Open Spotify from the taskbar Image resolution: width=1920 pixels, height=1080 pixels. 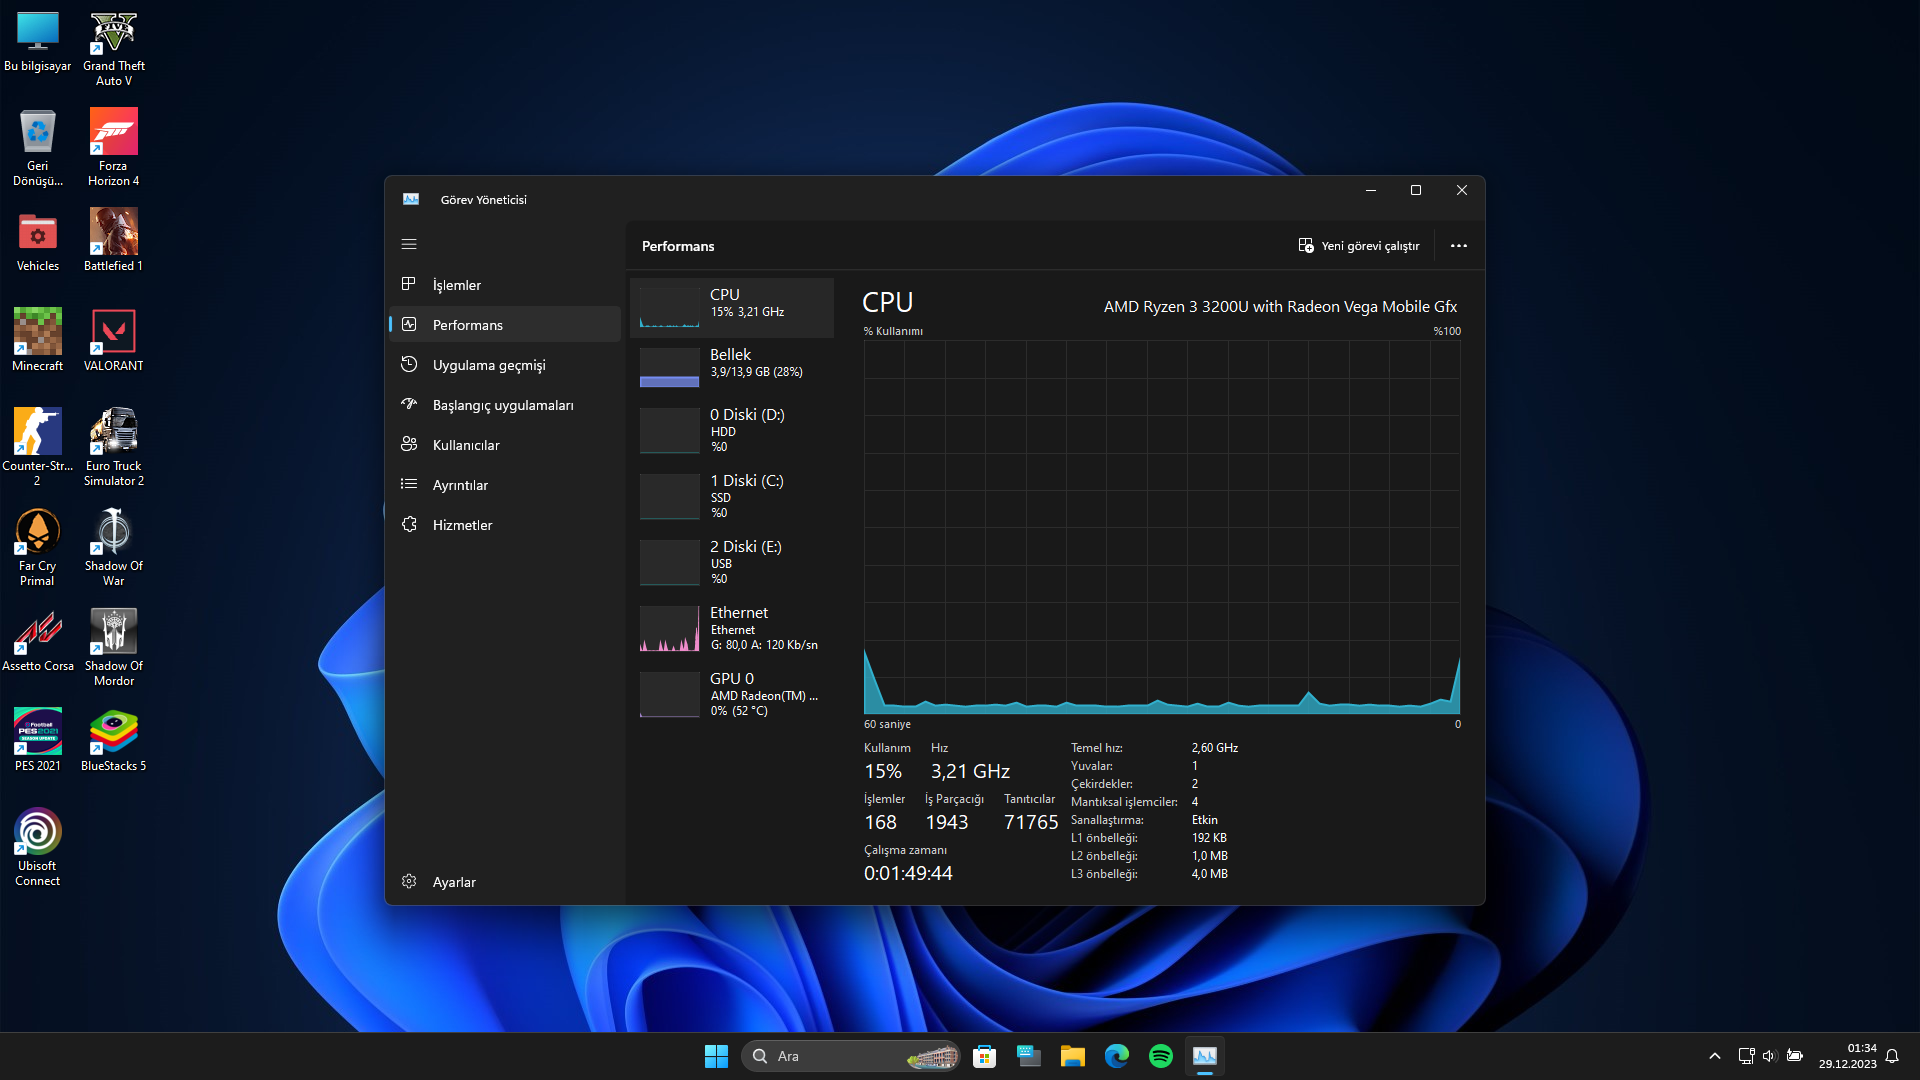[x=1160, y=1056]
